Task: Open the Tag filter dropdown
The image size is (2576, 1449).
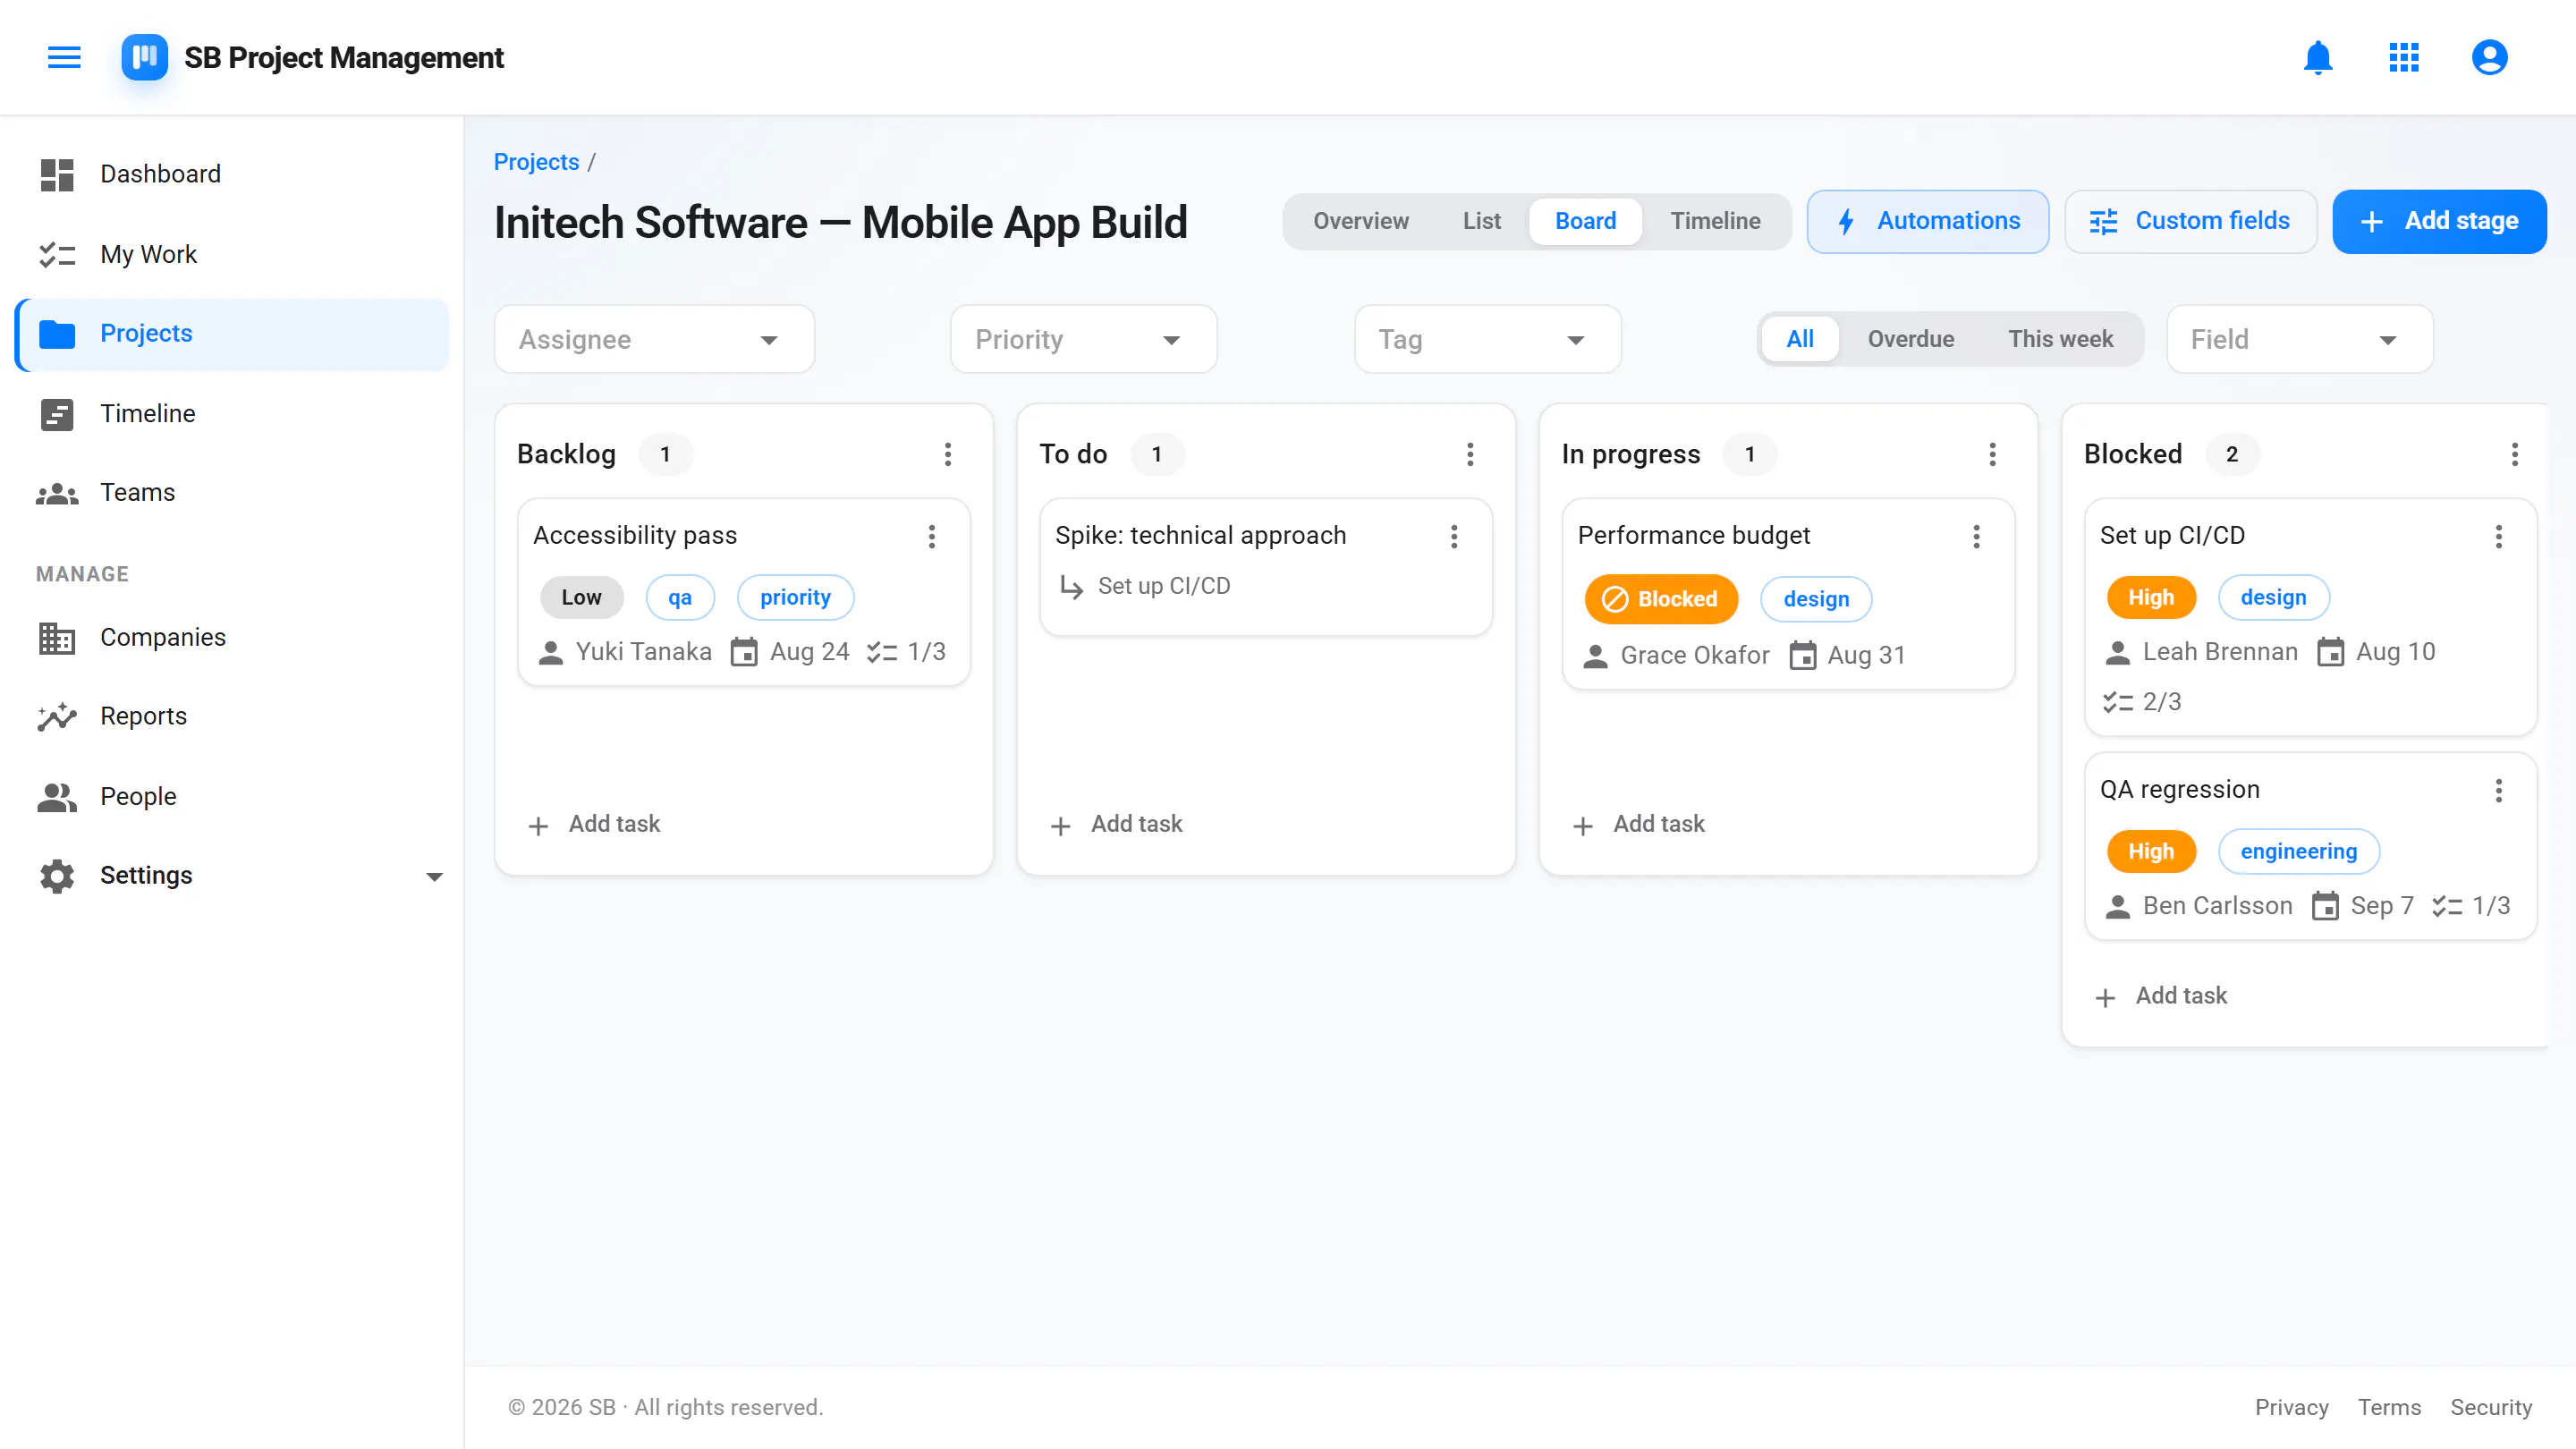Action: [1487, 339]
